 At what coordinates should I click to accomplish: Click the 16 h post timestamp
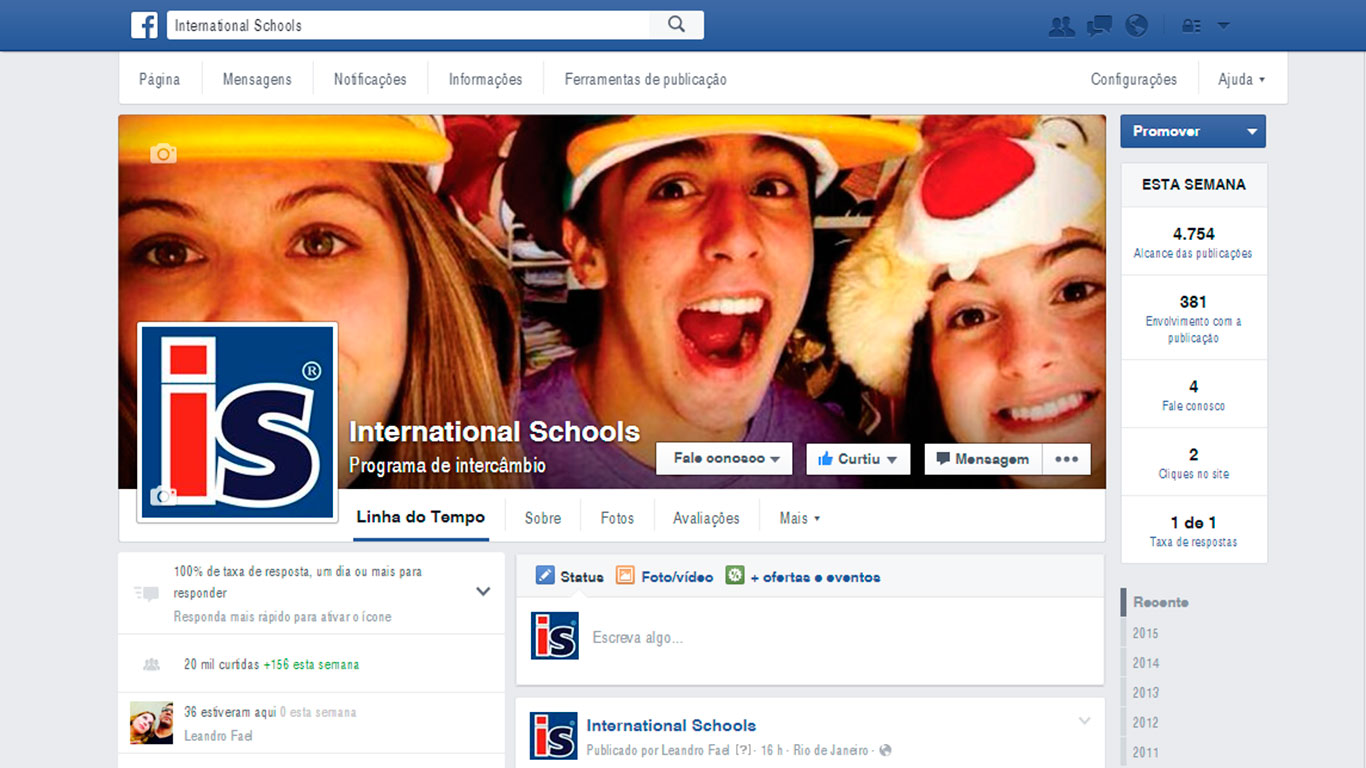(772, 750)
